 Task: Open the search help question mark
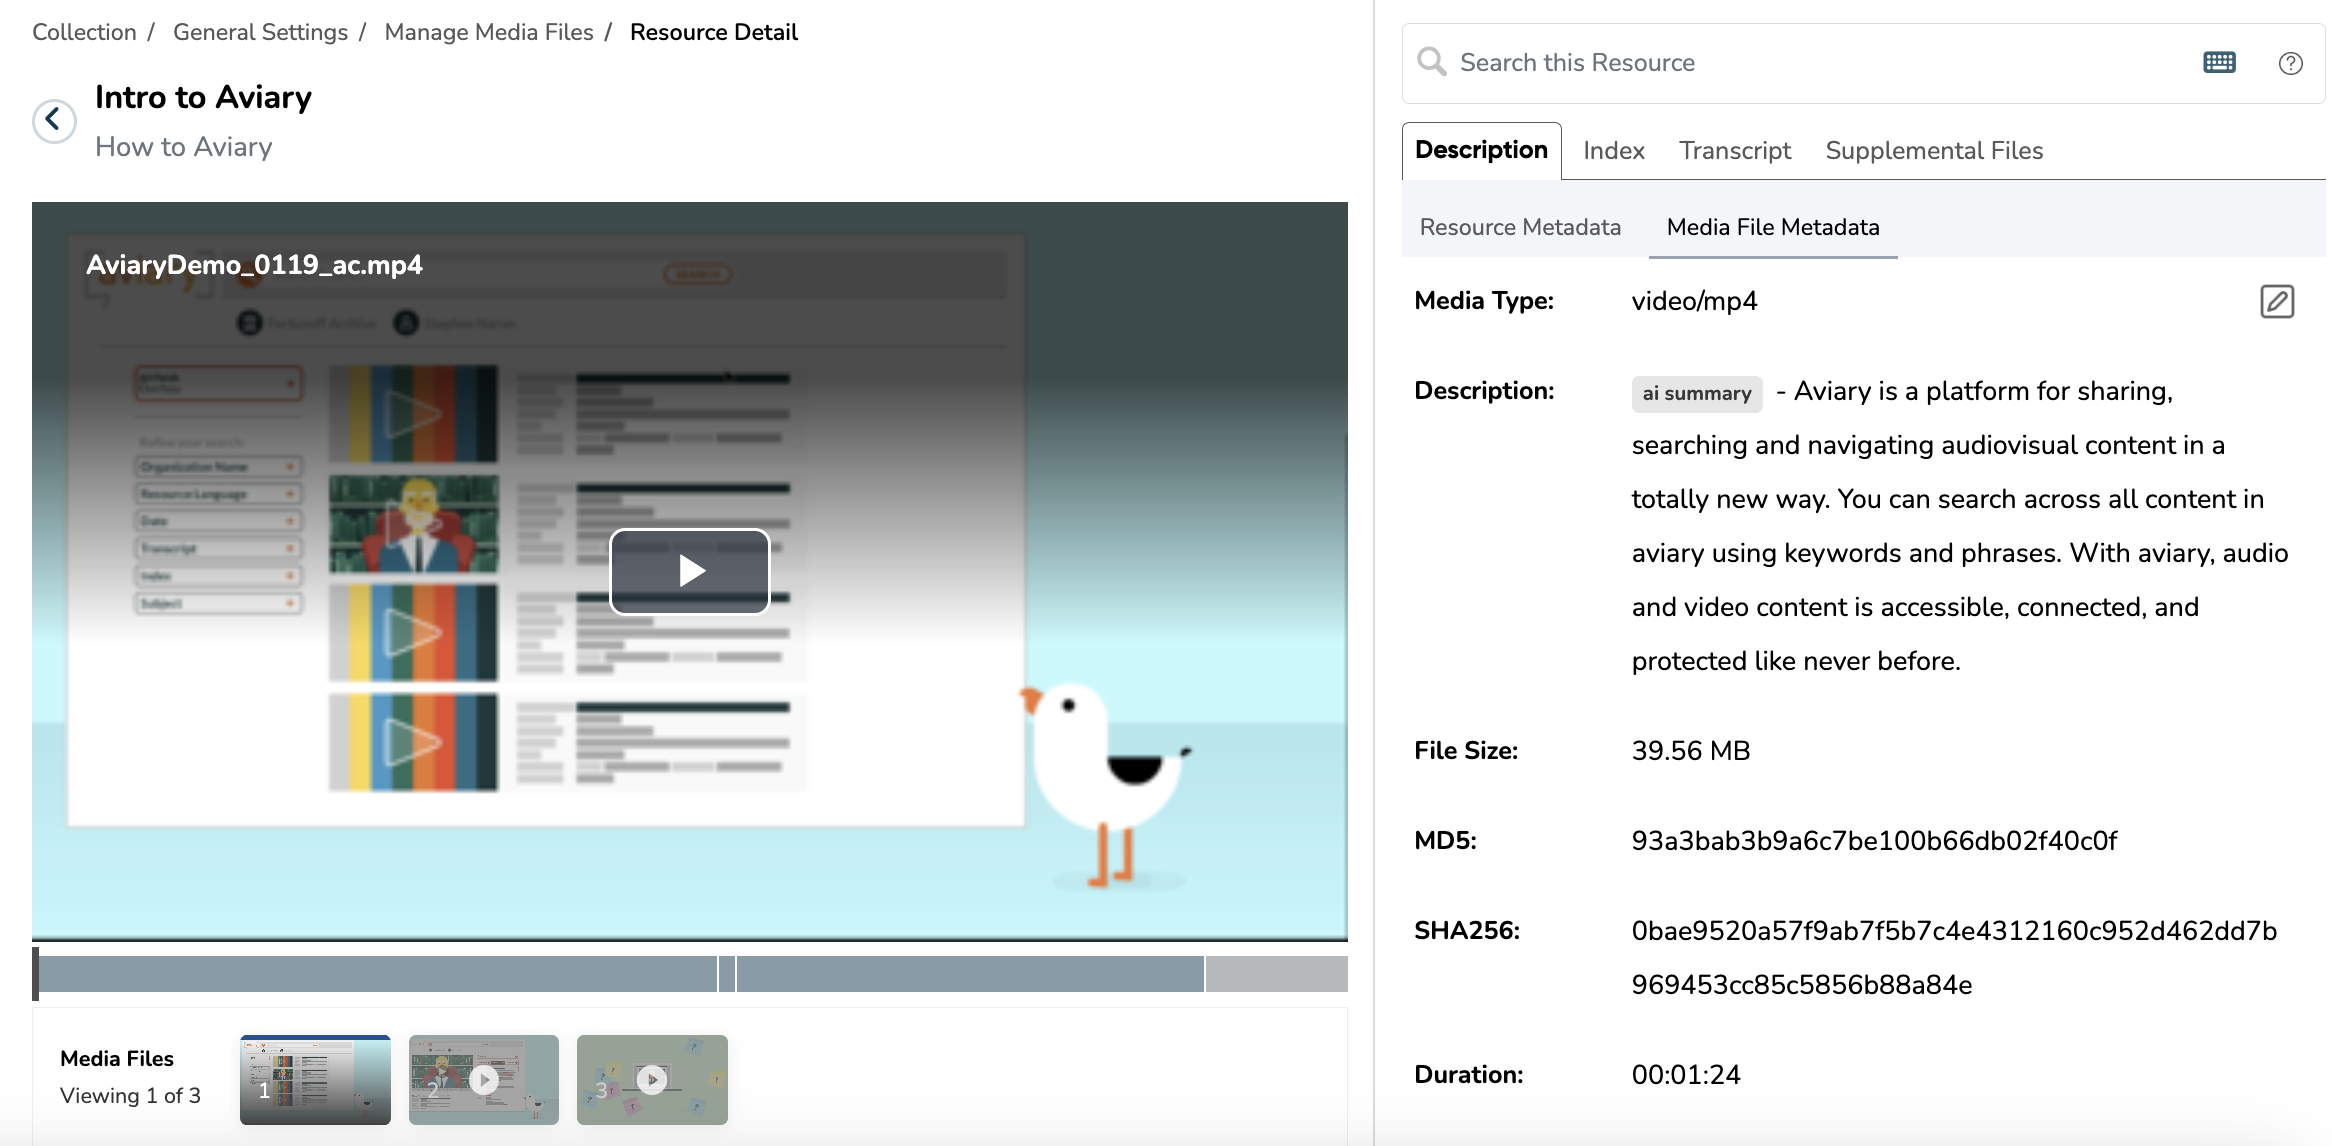[x=2290, y=63]
